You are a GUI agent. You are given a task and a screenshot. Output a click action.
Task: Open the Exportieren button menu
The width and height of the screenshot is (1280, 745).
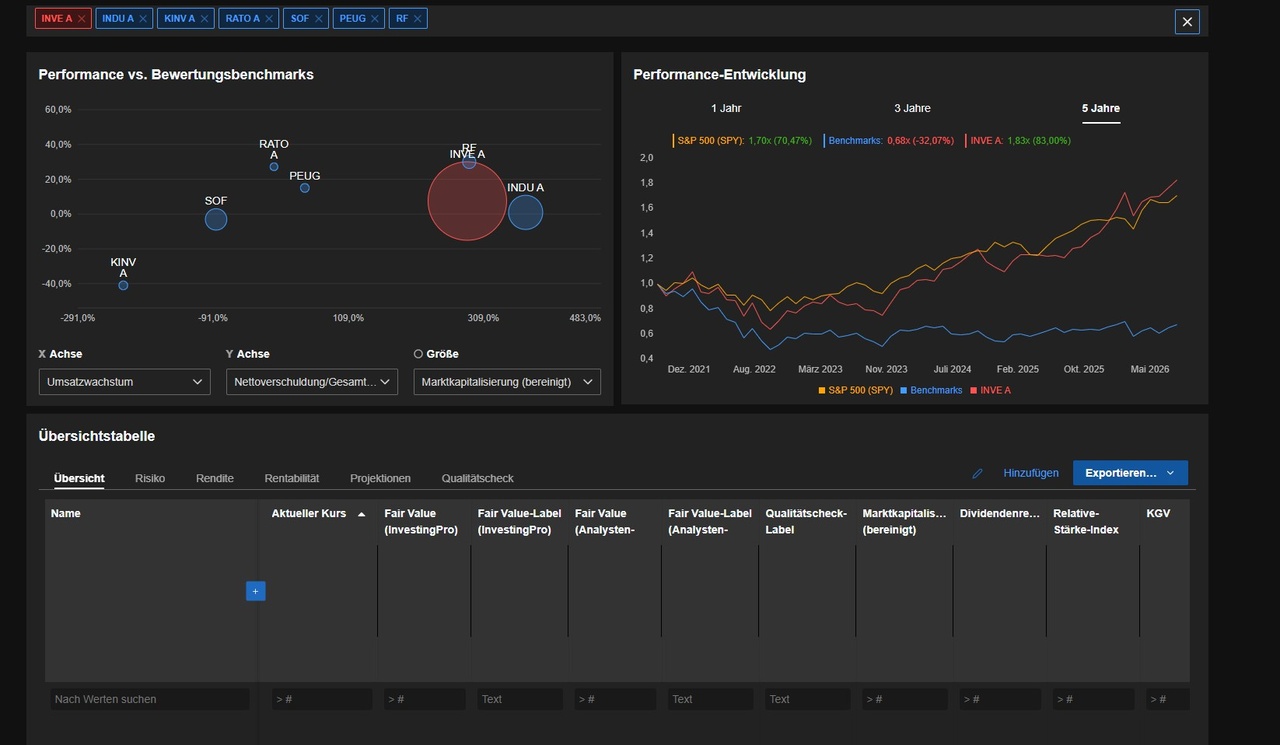[x=1130, y=473]
